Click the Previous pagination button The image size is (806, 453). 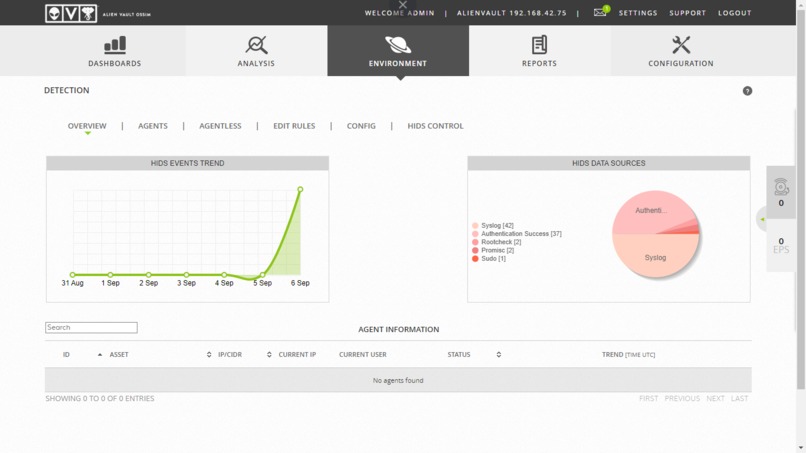[x=682, y=398]
